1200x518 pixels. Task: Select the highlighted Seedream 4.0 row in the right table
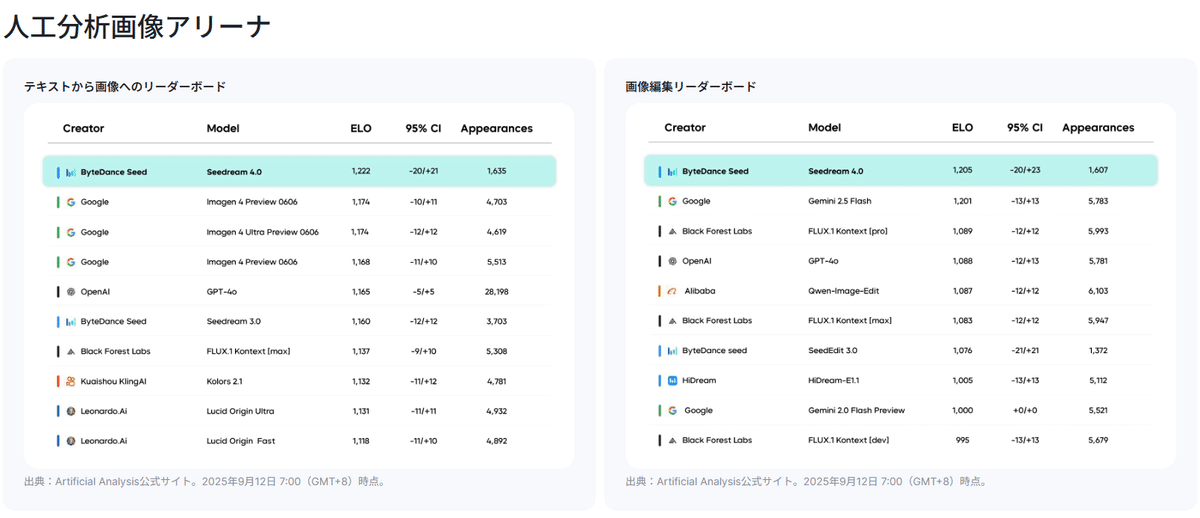900,171
